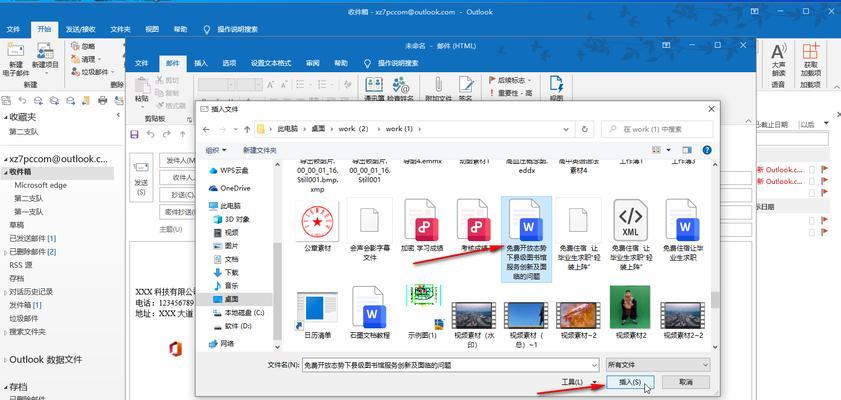
Task: Click the save icon in message quick access toolbar
Action: point(135,134)
